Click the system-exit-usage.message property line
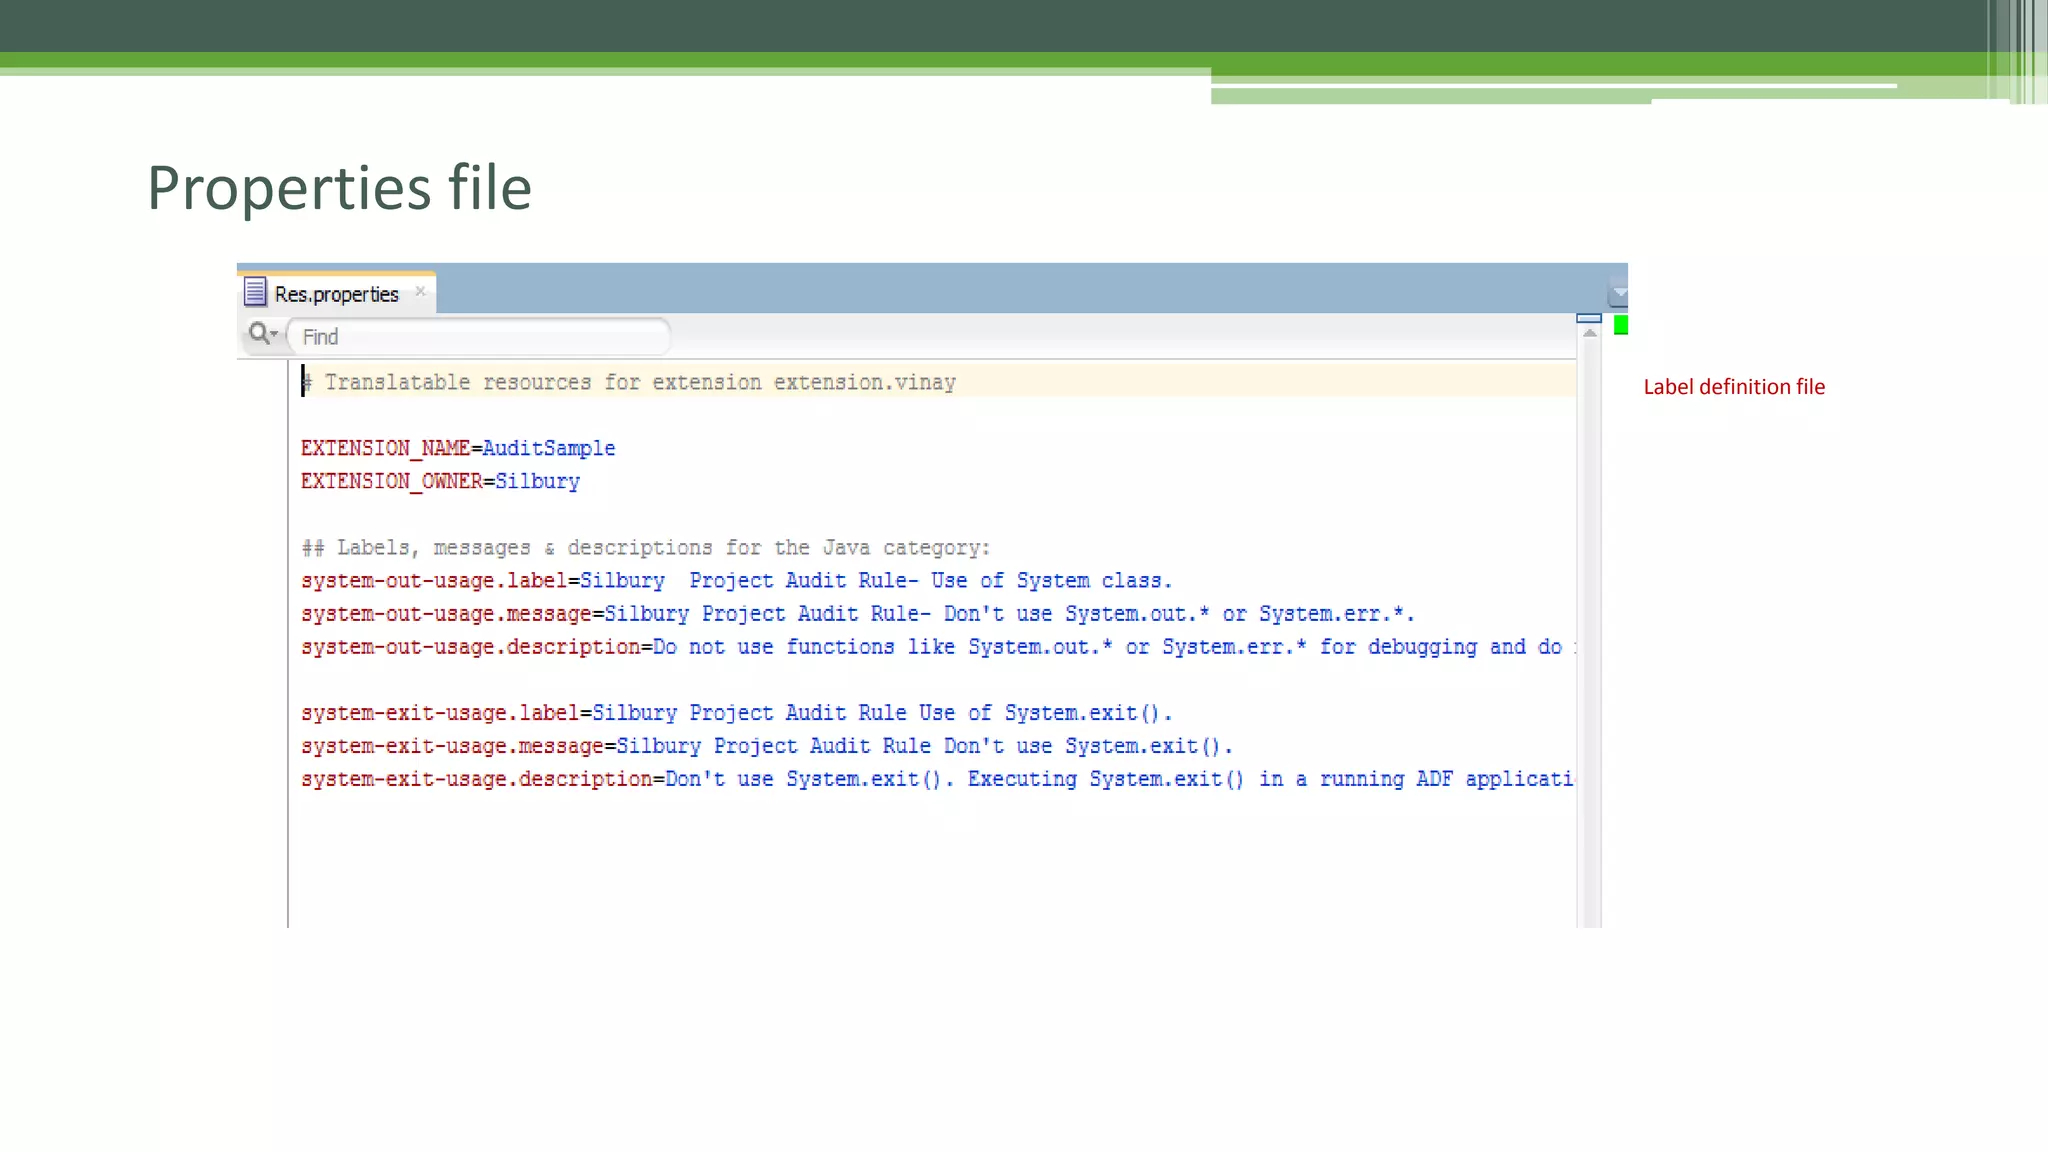 [x=766, y=746]
